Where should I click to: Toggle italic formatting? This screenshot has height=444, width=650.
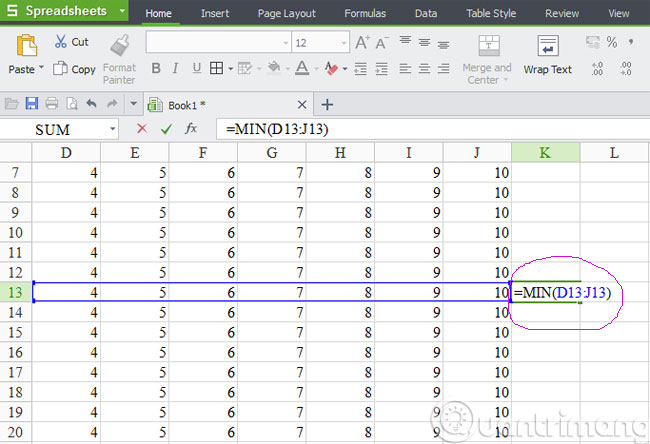tap(175, 68)
